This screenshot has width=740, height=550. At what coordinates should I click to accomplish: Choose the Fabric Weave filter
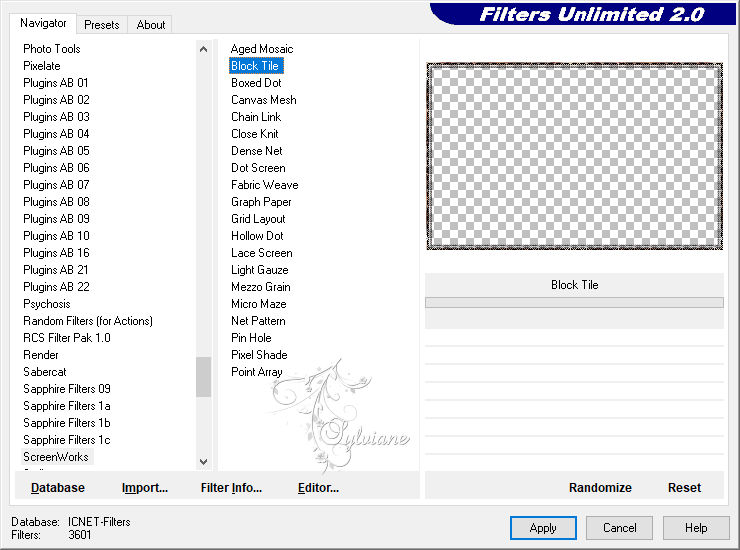pos(265,185)
